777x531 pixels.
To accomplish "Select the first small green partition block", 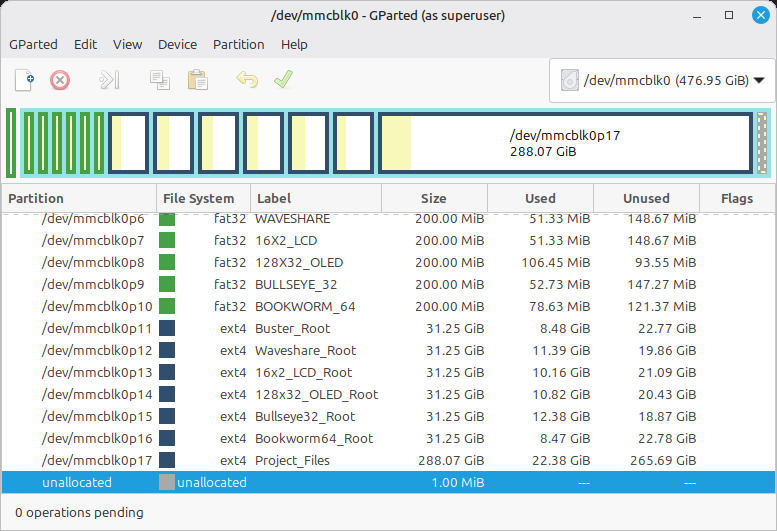I will [x=11, y=143].
